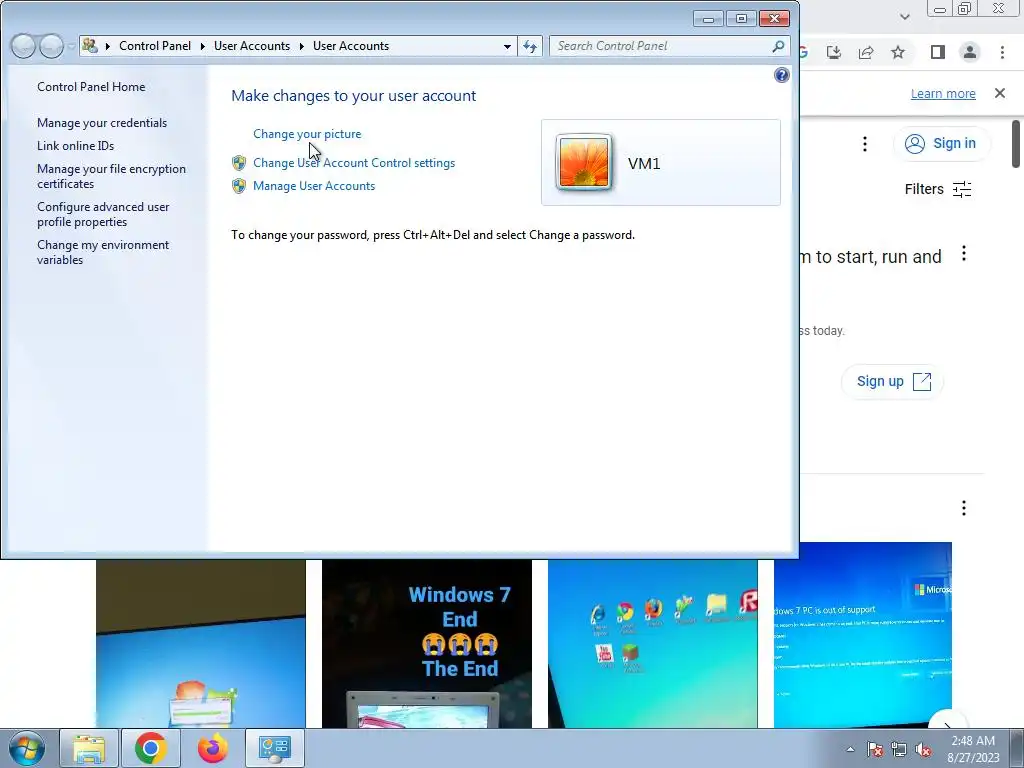Open Change my environment variables
The height and width of the screenshot is (768, 1024).
click(103, 252)
